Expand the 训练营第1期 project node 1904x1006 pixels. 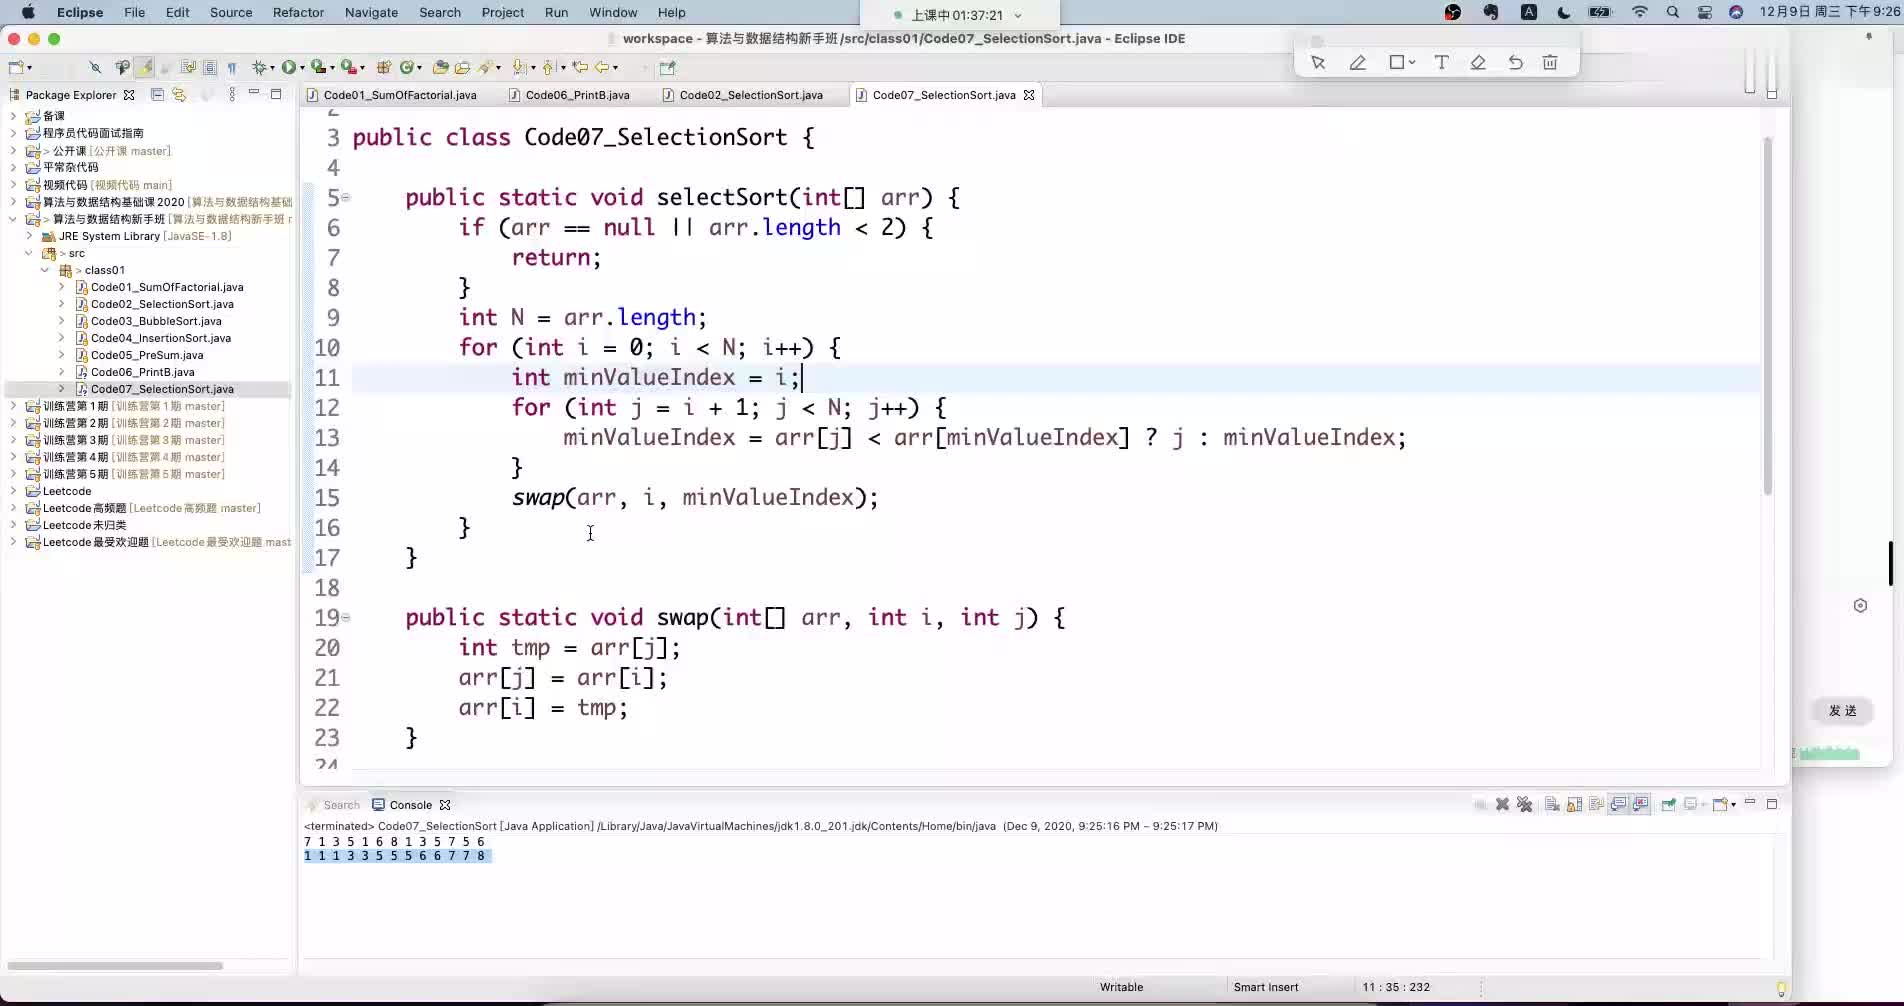click(x=13, y=406)
